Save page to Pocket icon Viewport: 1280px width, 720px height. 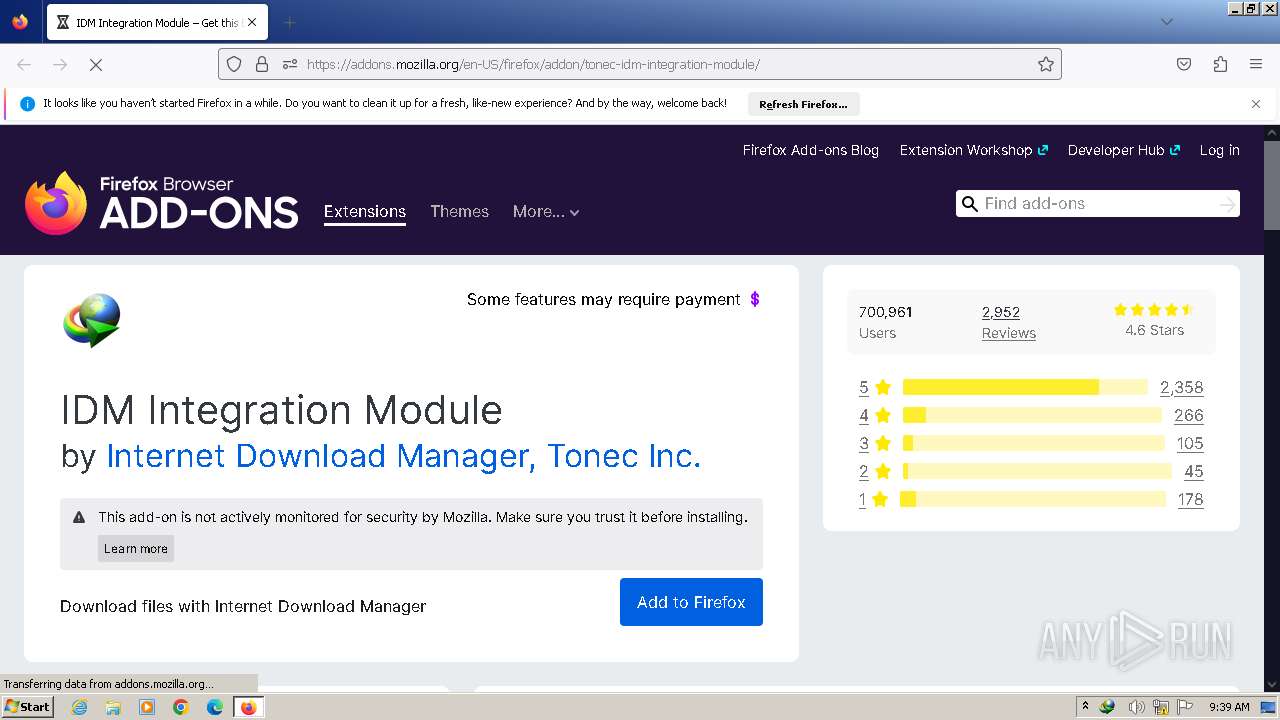coord(1184,64)
